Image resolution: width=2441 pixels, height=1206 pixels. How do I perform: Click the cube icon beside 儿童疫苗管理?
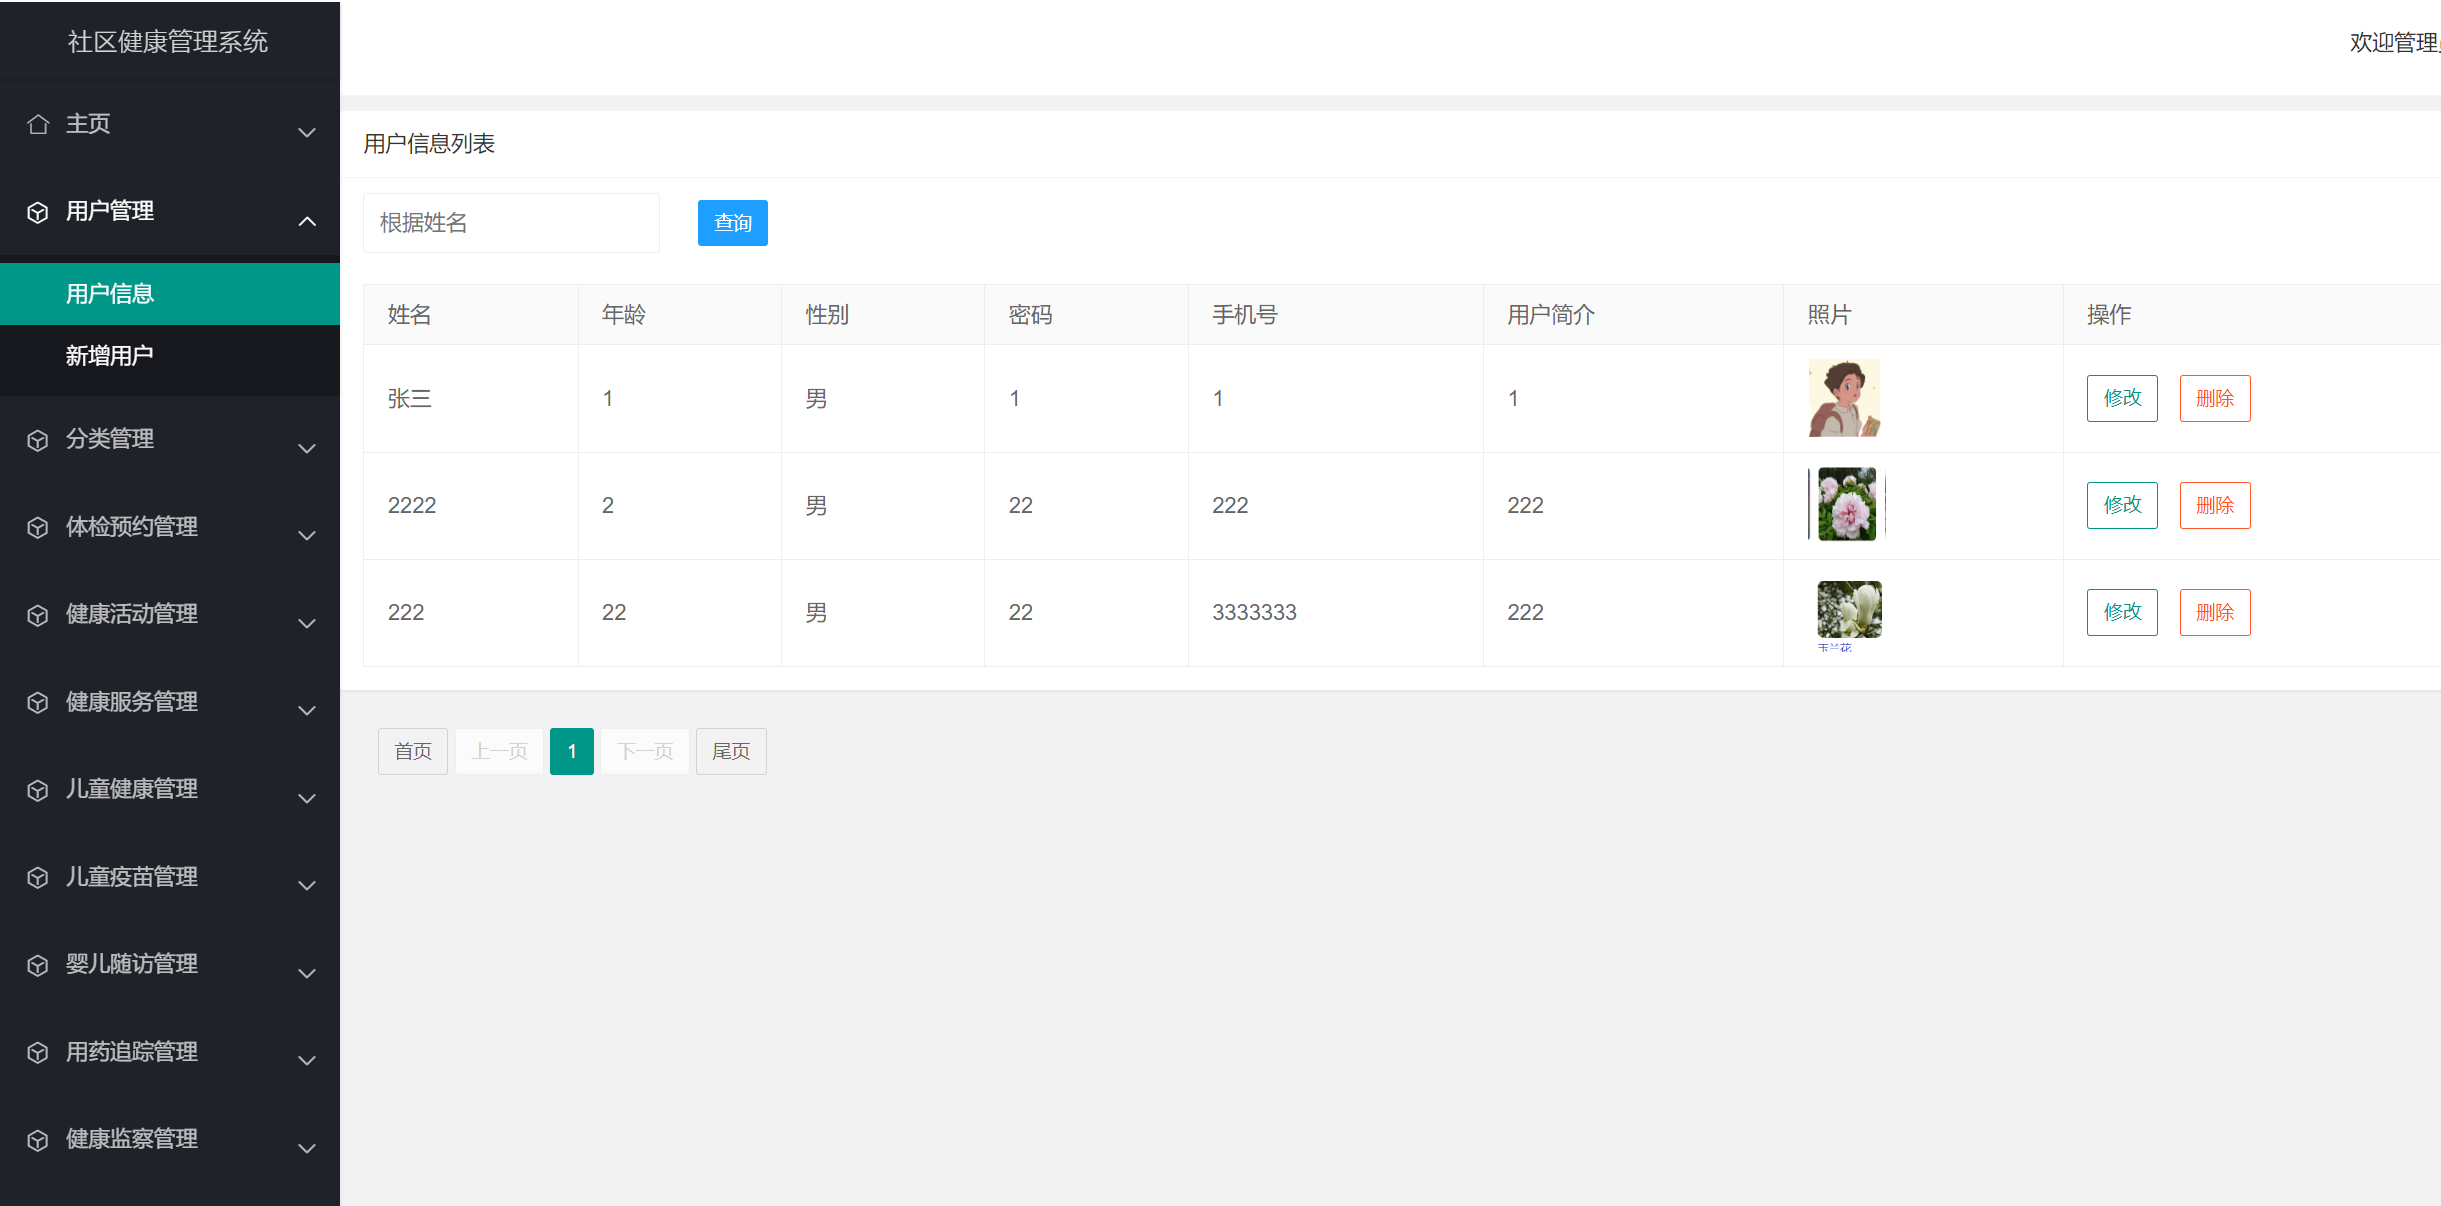click(38, 877)
